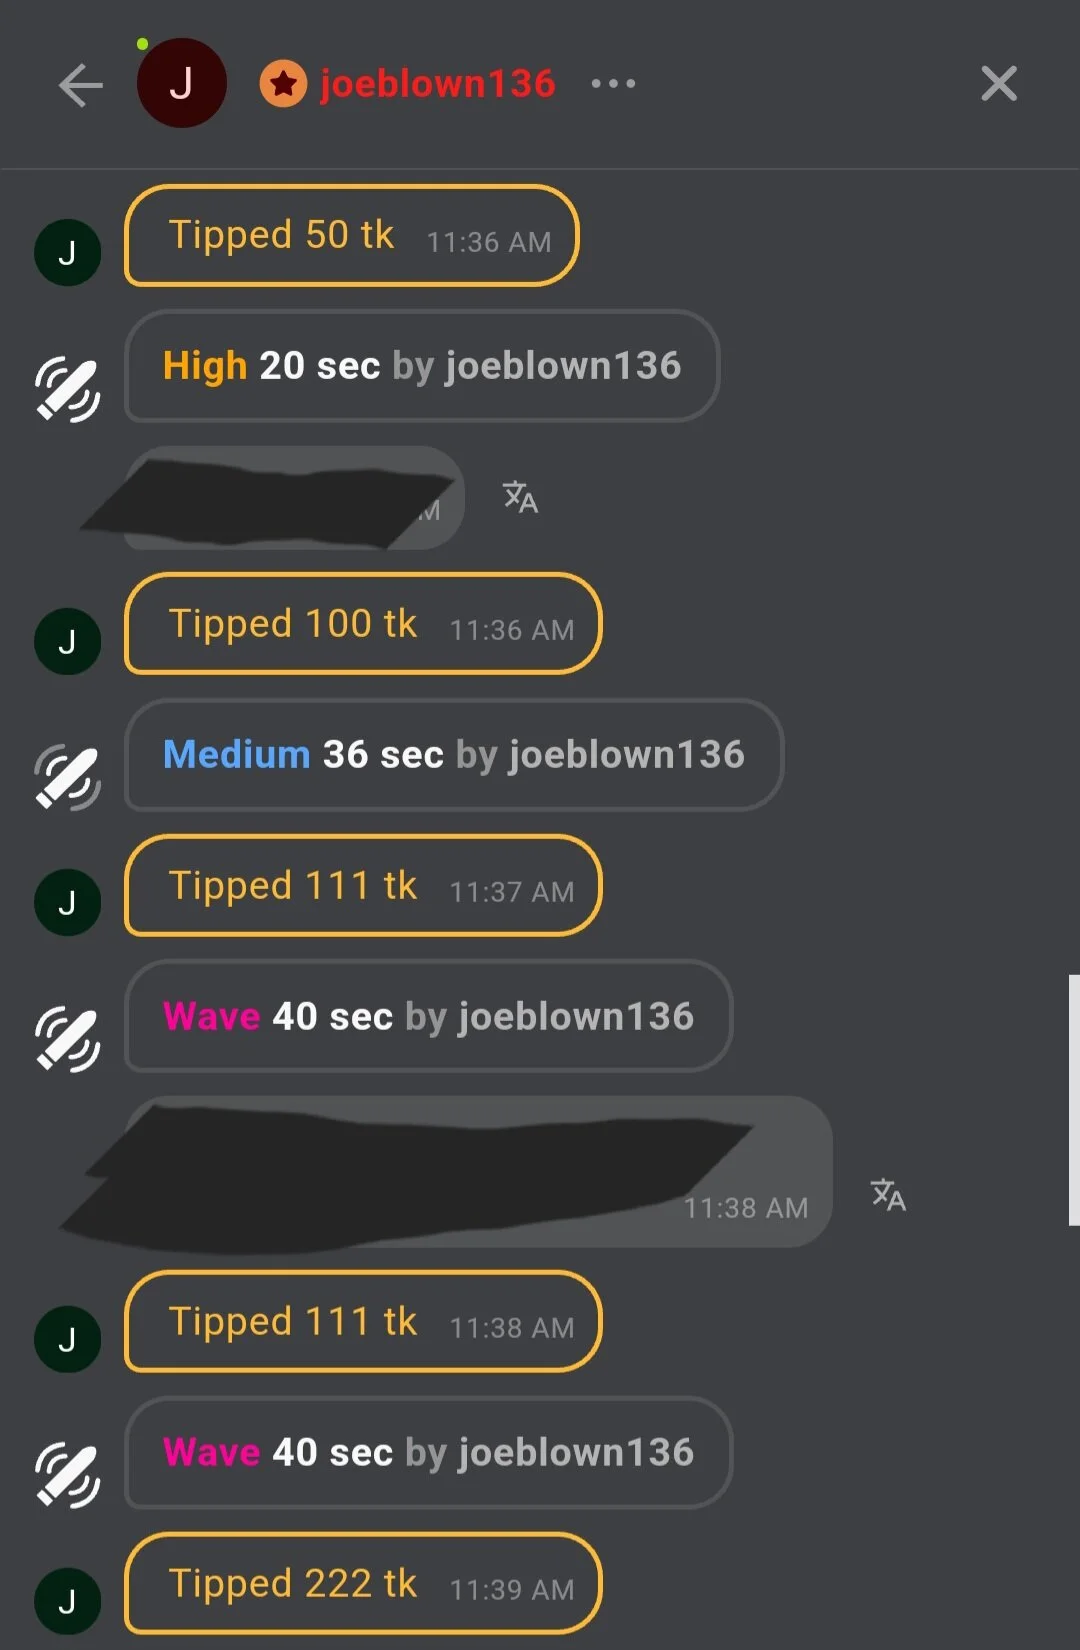The image size is (1080, 1650).
Task: Select the Tipped 100 tk message
Action: (363, 624)
